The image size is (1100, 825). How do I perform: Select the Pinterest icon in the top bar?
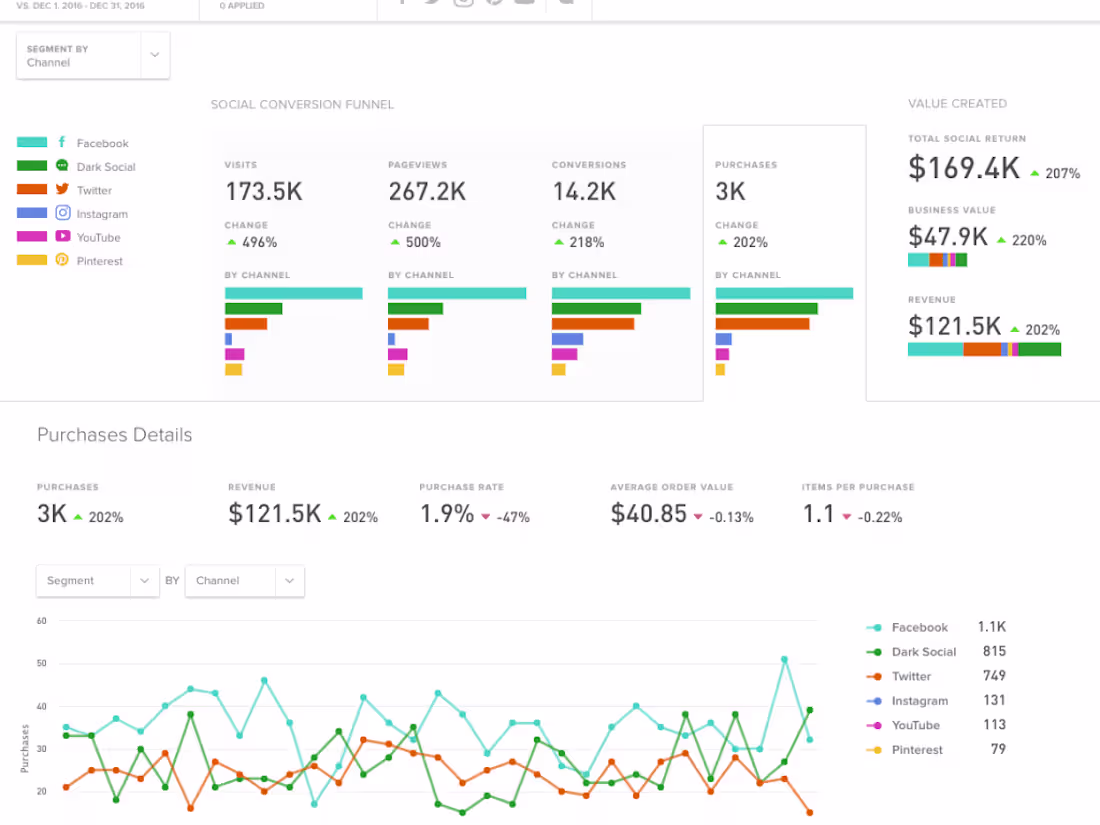pos(493,2)
